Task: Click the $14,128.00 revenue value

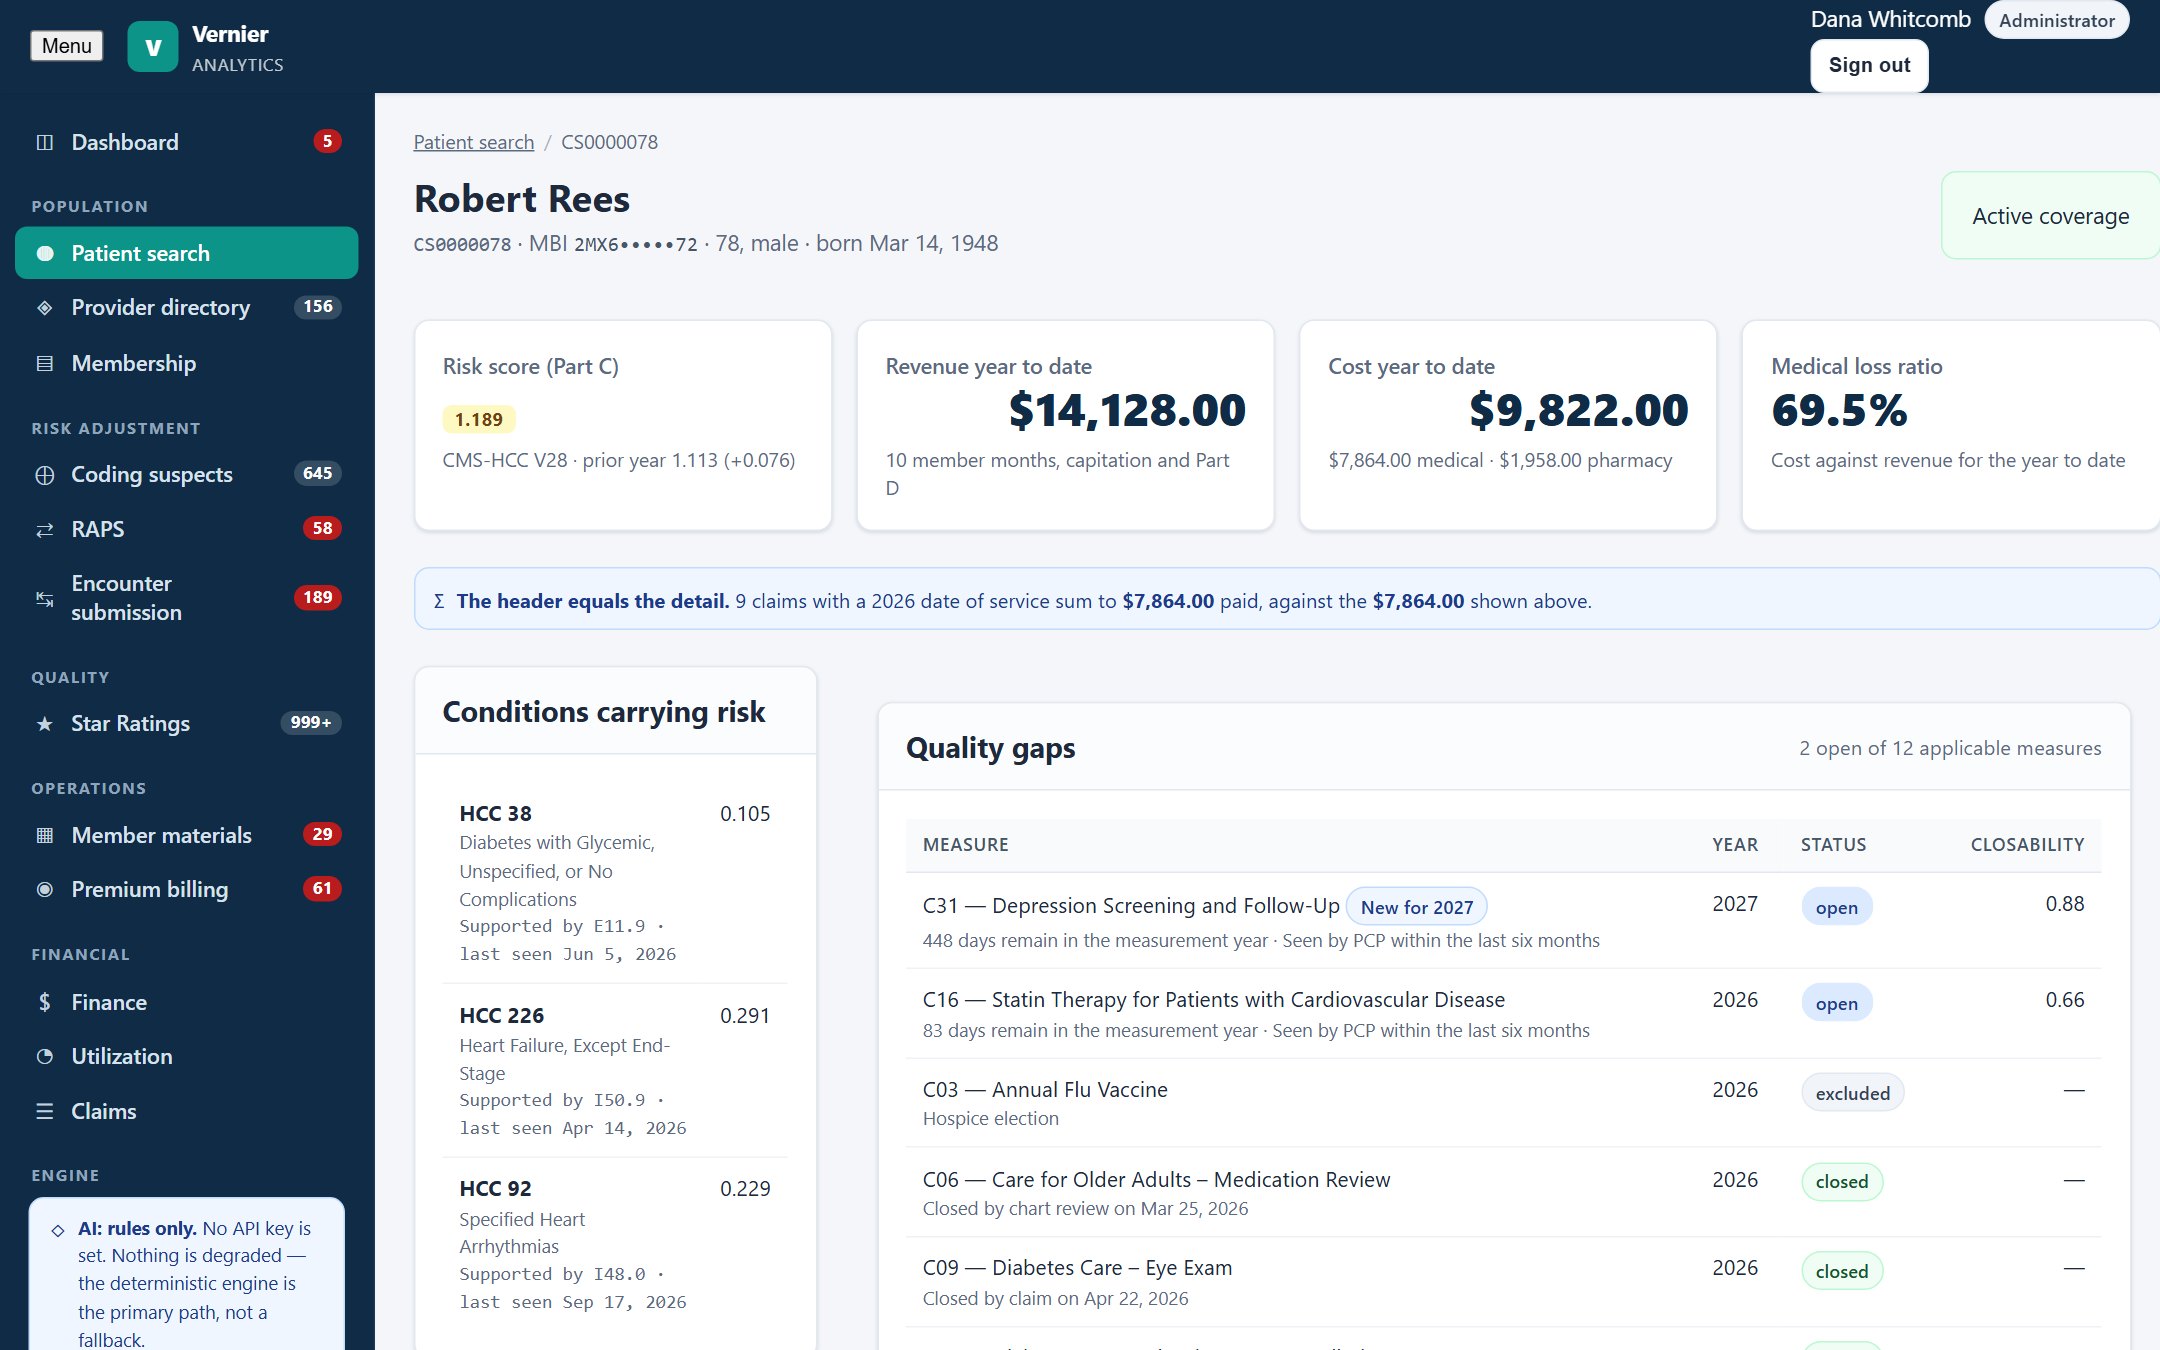Action: click(1127, 410)
